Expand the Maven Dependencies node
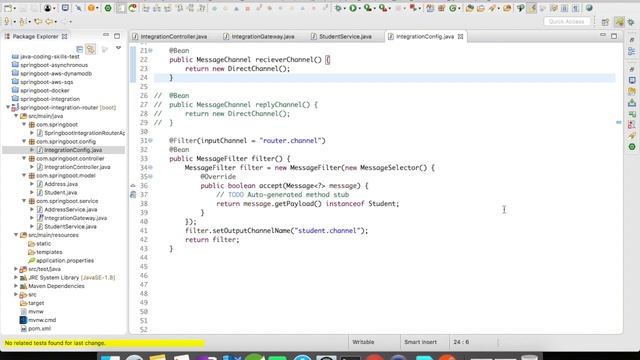640x360 pixels. 16,286
